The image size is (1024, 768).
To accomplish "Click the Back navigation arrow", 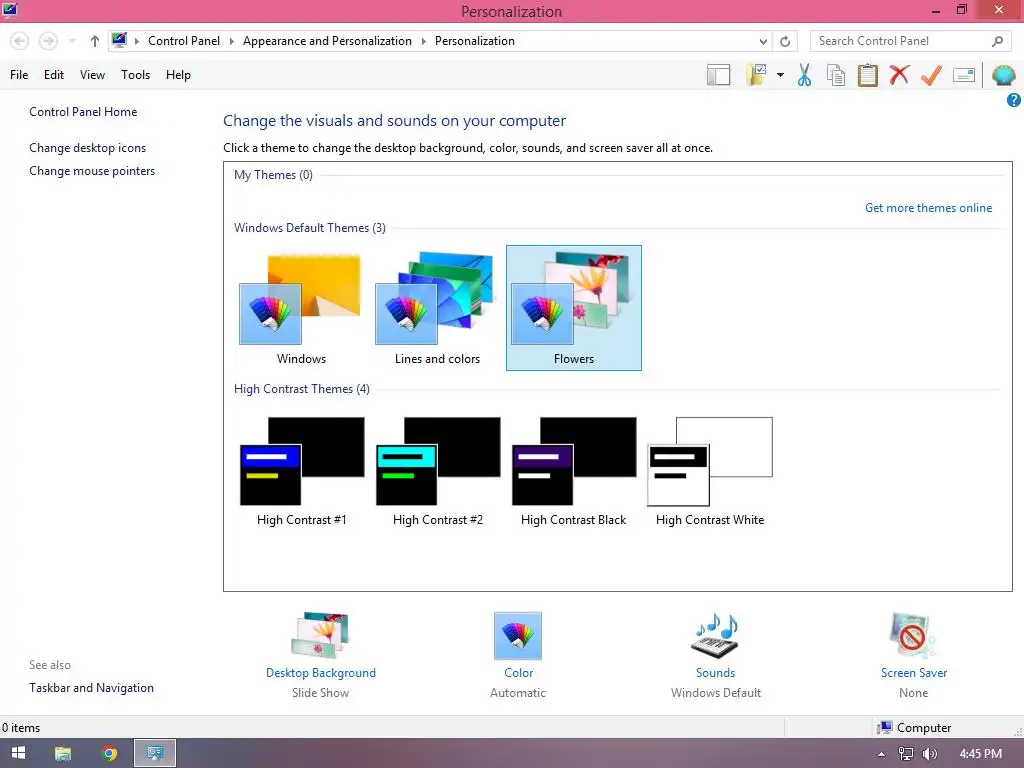I will point(20,41).
